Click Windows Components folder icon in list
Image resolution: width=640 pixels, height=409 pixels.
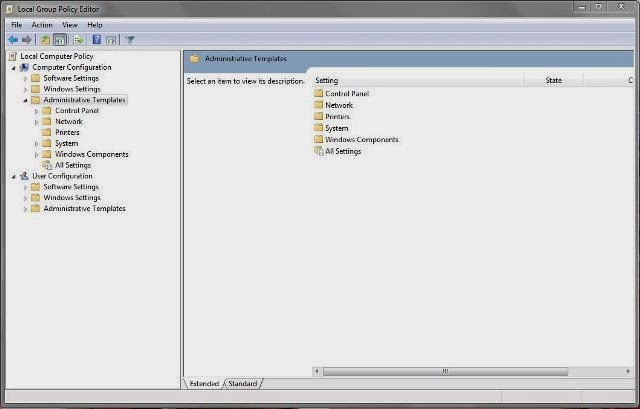319,139
